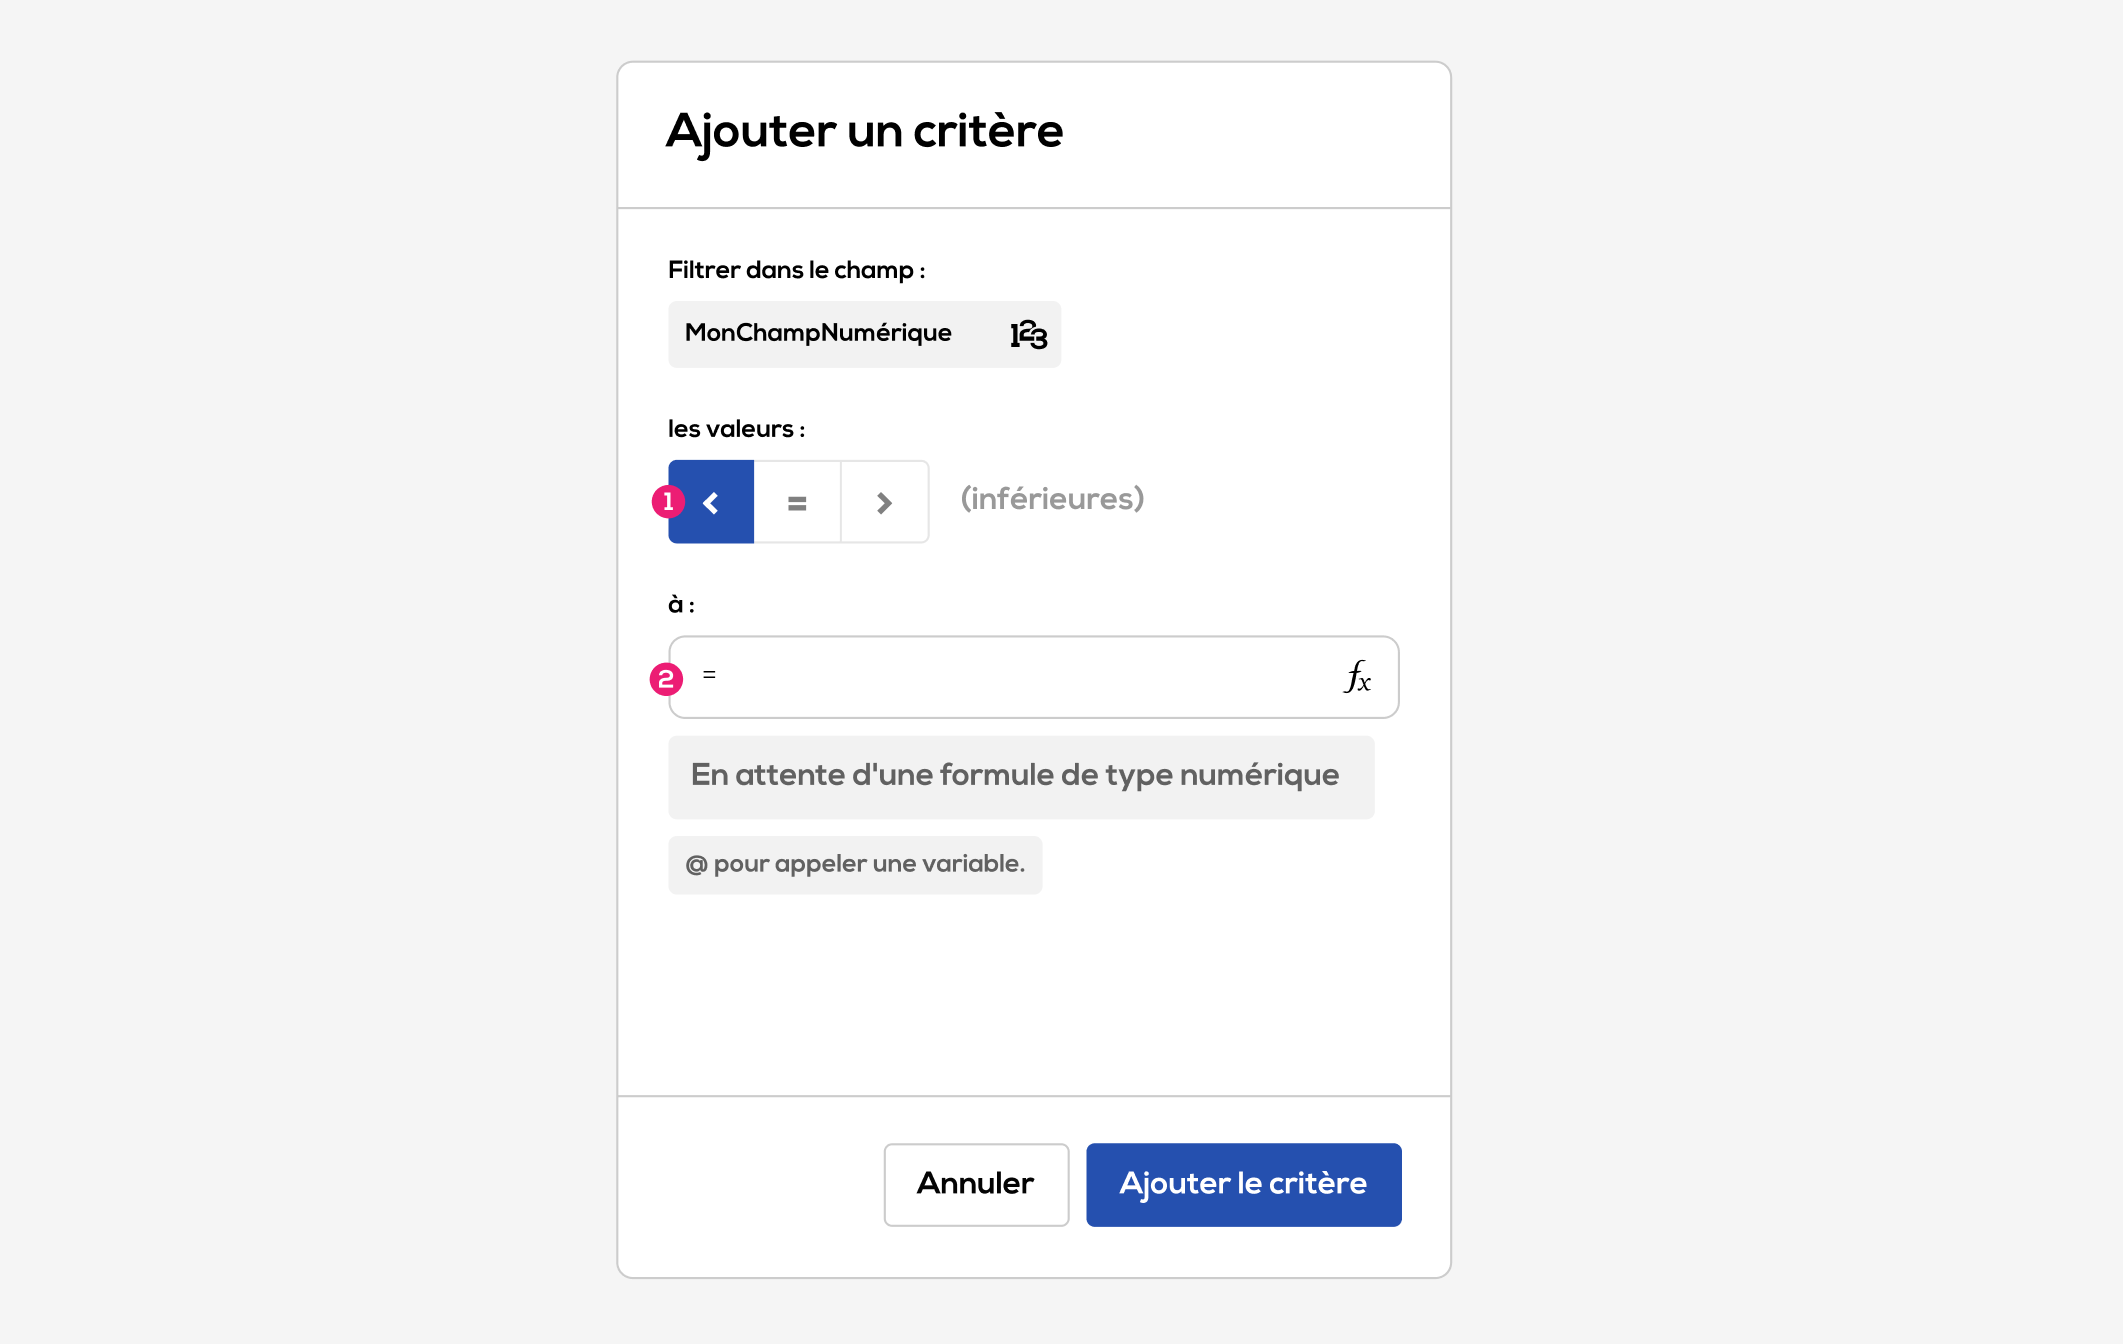The width and height of the screenshot is (2123, 1344).
Task: Click the 'Ajouter un critère' dialog title
Action: point(864,131)
